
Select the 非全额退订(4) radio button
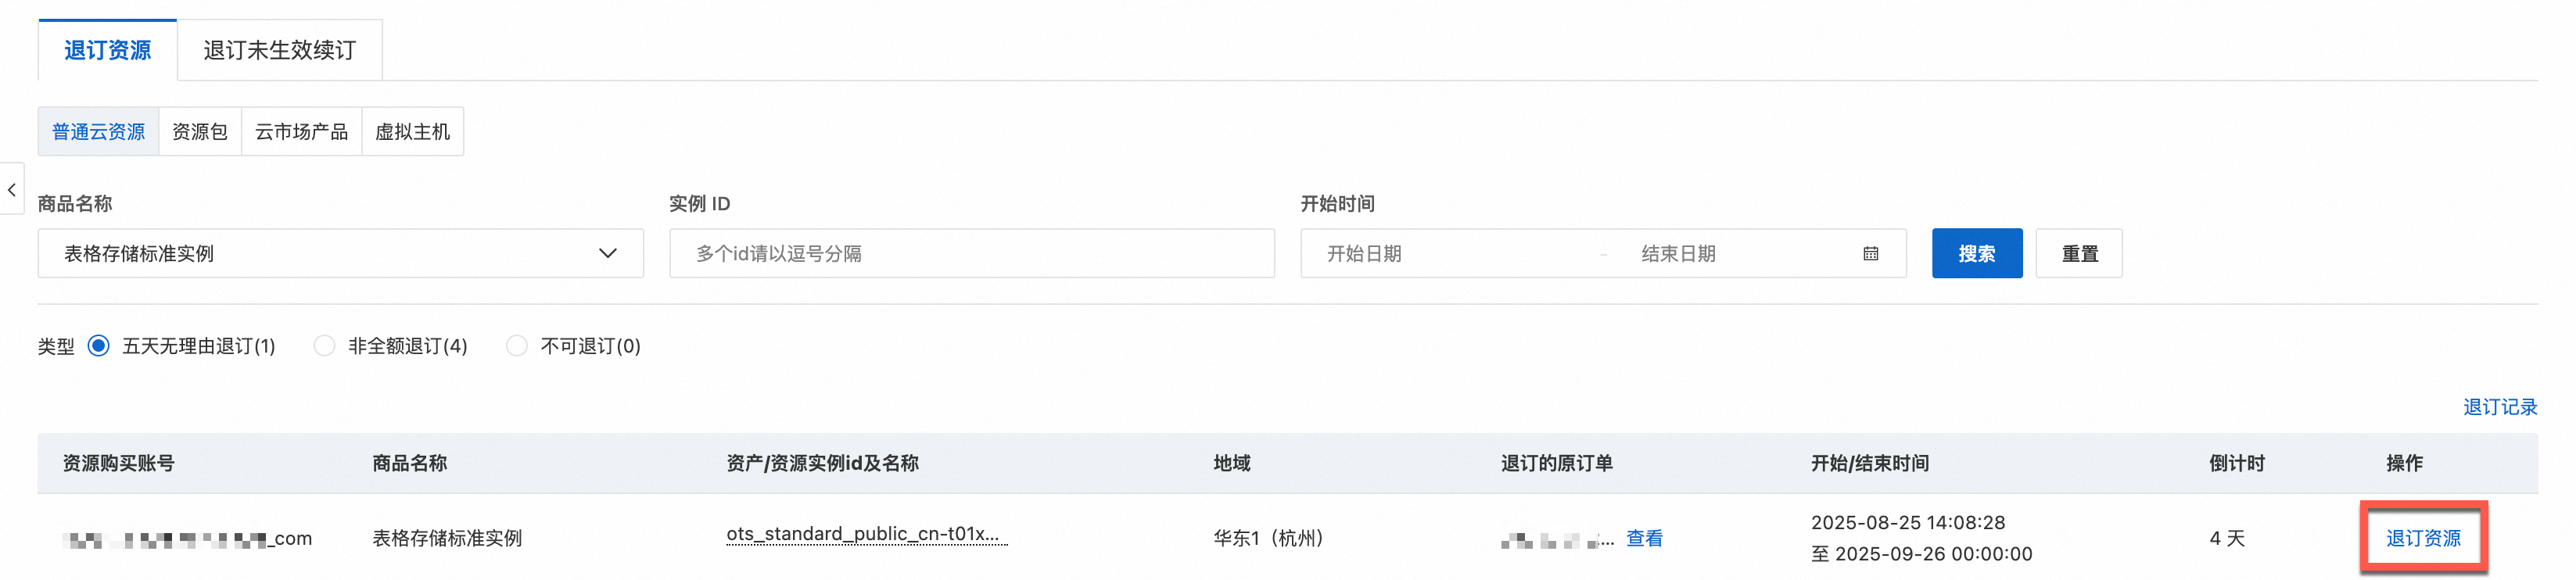click(x=324, y=346)
